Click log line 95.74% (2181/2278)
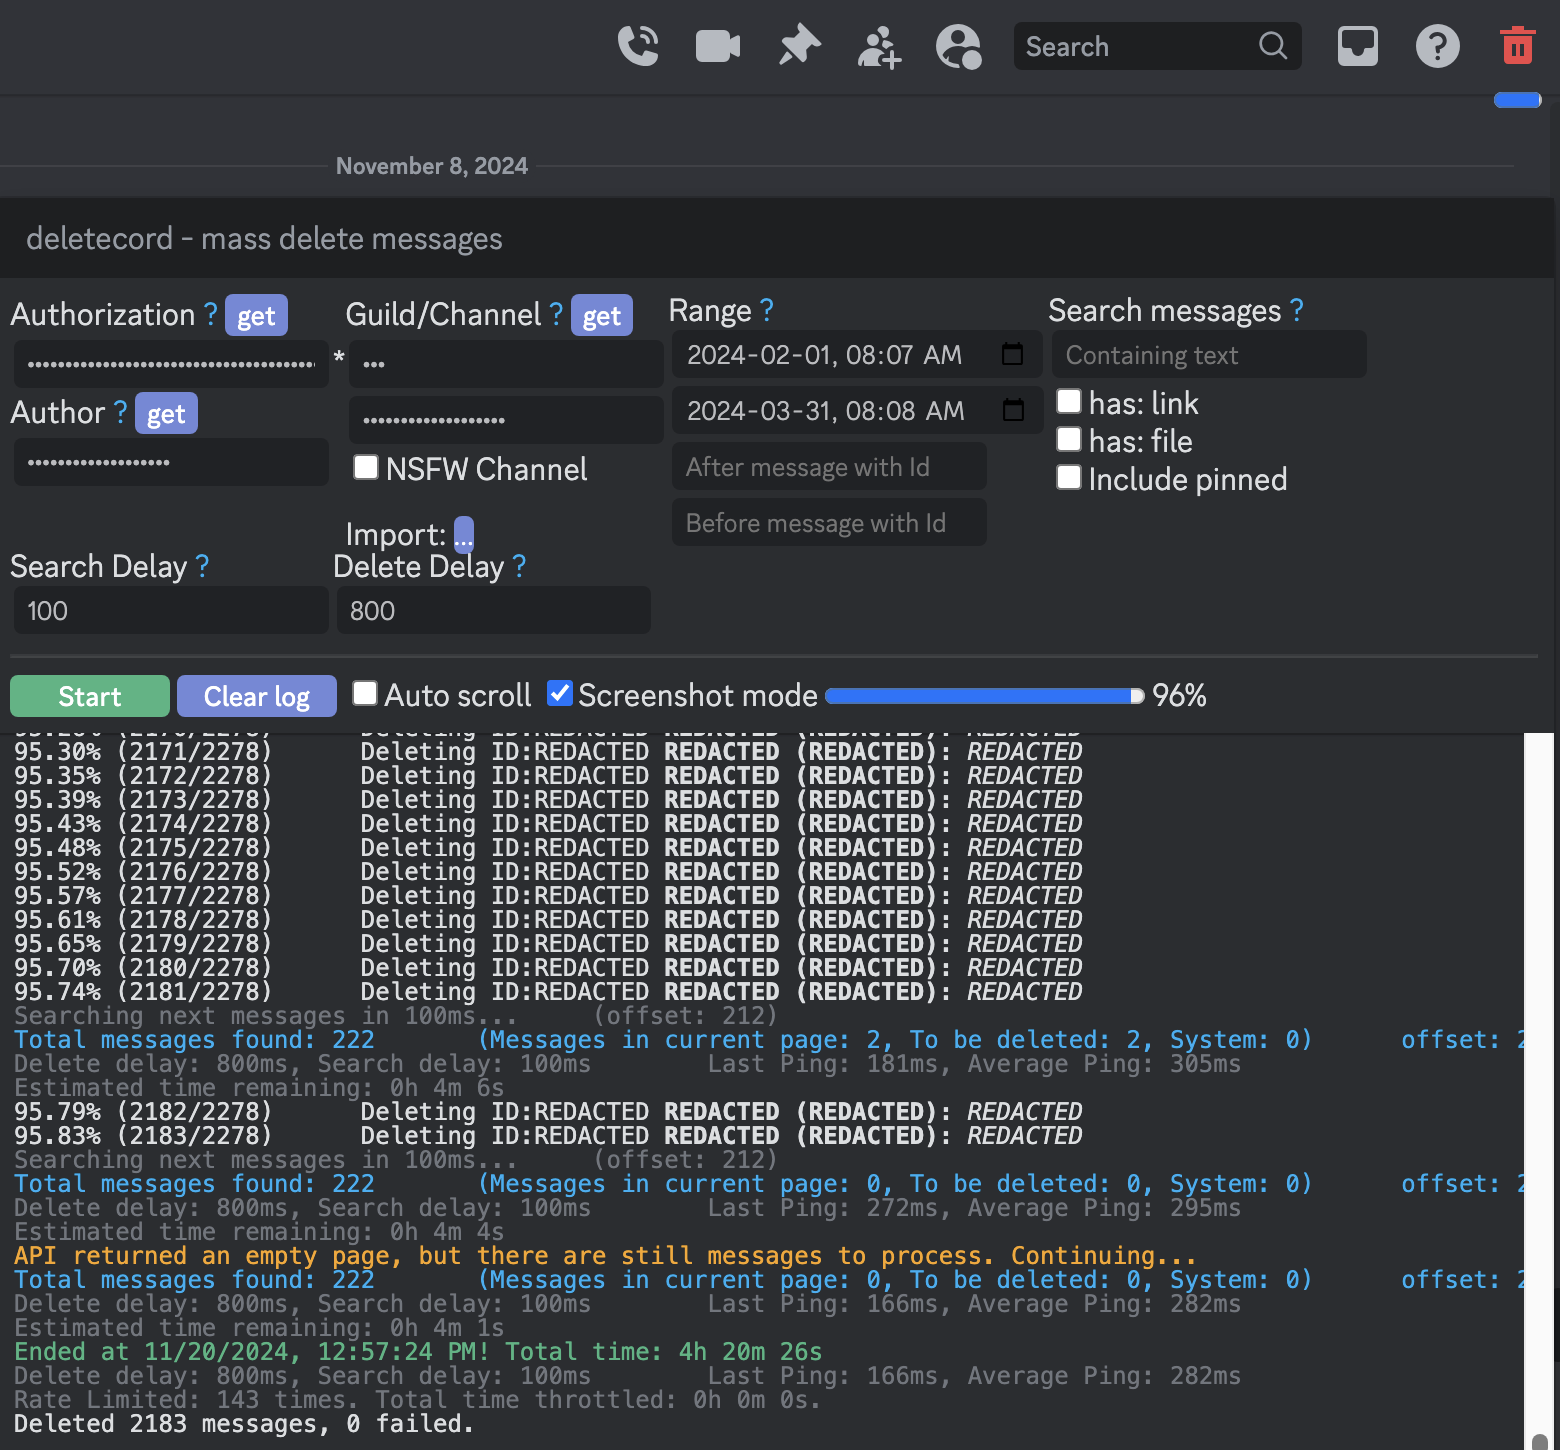The height and width of the screenshot is (1450, 1560). click(548, 992)
